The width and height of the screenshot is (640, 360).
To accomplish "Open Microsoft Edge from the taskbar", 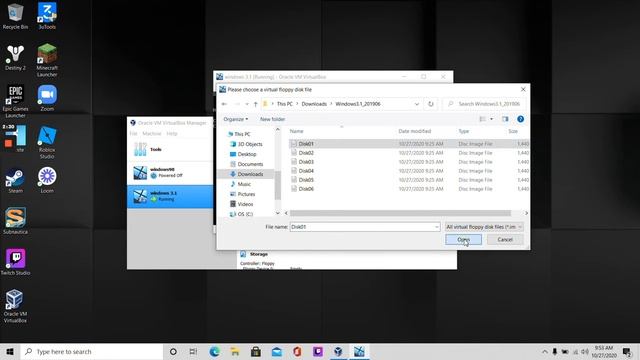I will [x=214, y=351].
